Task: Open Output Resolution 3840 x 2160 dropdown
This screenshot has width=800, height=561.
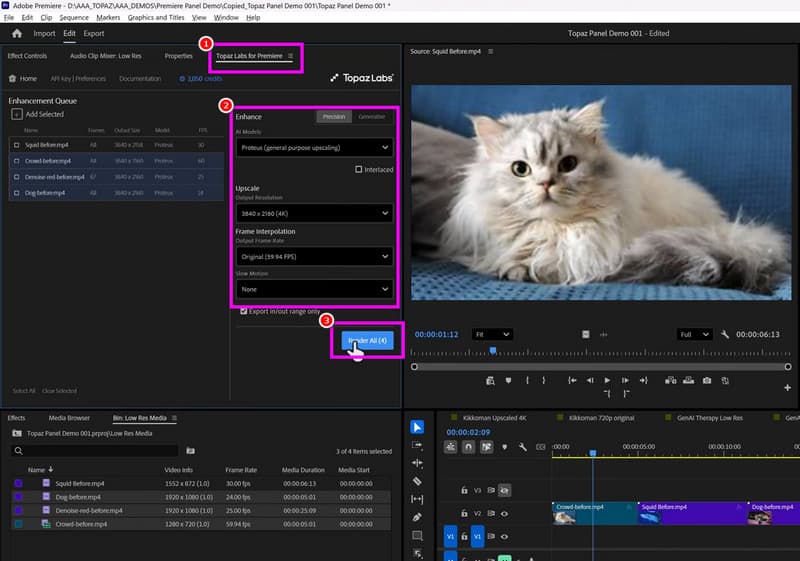Action: [x=314, y=213]
